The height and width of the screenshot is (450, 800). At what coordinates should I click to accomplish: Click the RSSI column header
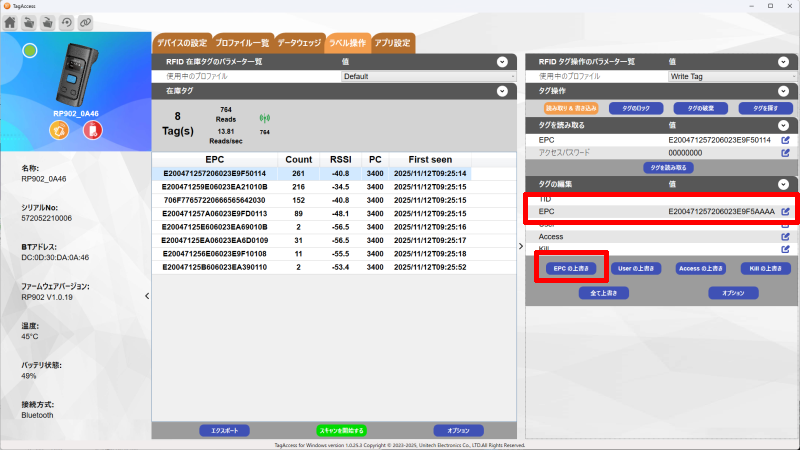[x=340, y=159]
